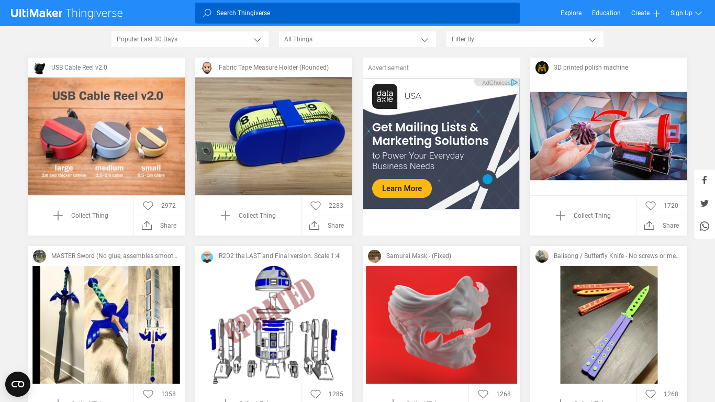Click Share text under polish machine
Screen dimensions: 715x402
click(670, 225)
